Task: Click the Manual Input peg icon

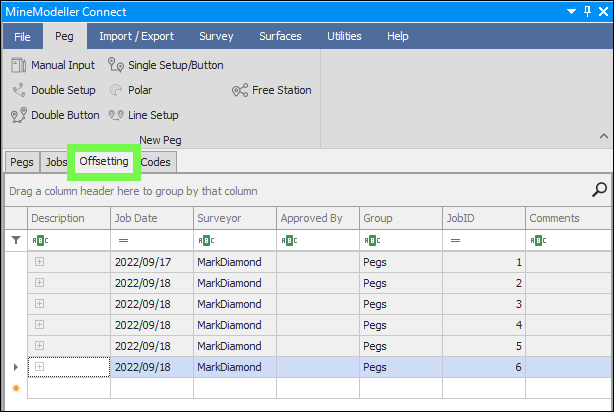Action: point(19,65)
